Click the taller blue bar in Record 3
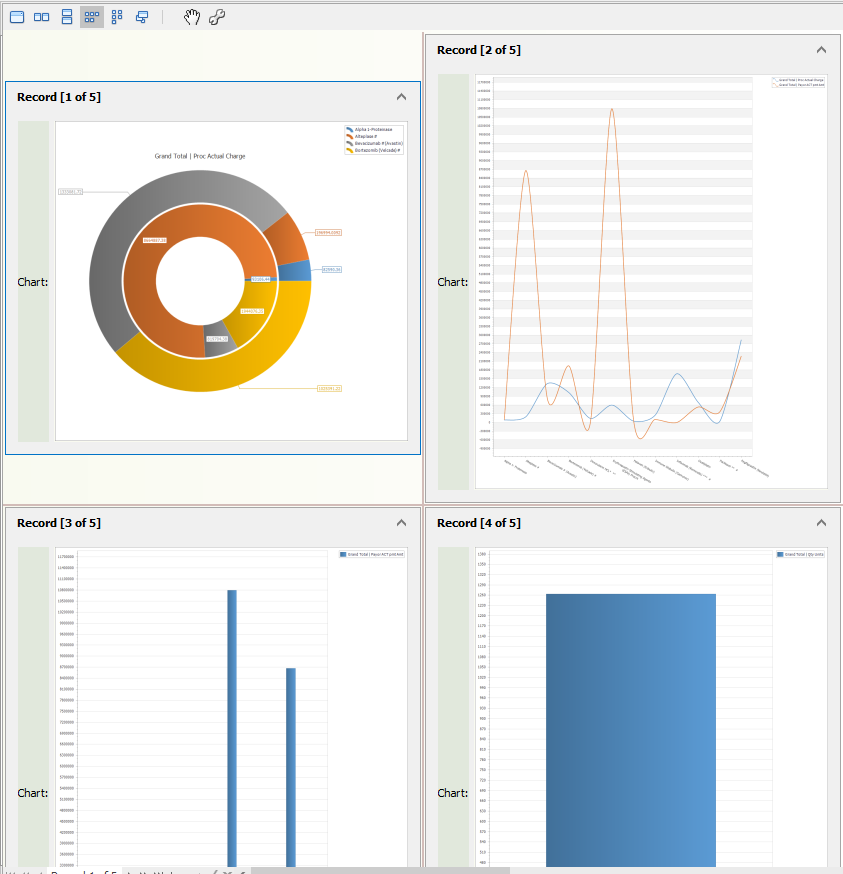The width and height of the screenshot is (843, 874). (232, 728)
